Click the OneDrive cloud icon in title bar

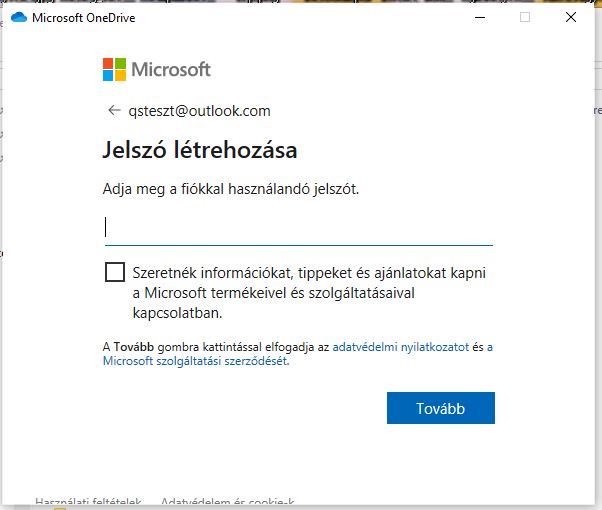(17, 17)
